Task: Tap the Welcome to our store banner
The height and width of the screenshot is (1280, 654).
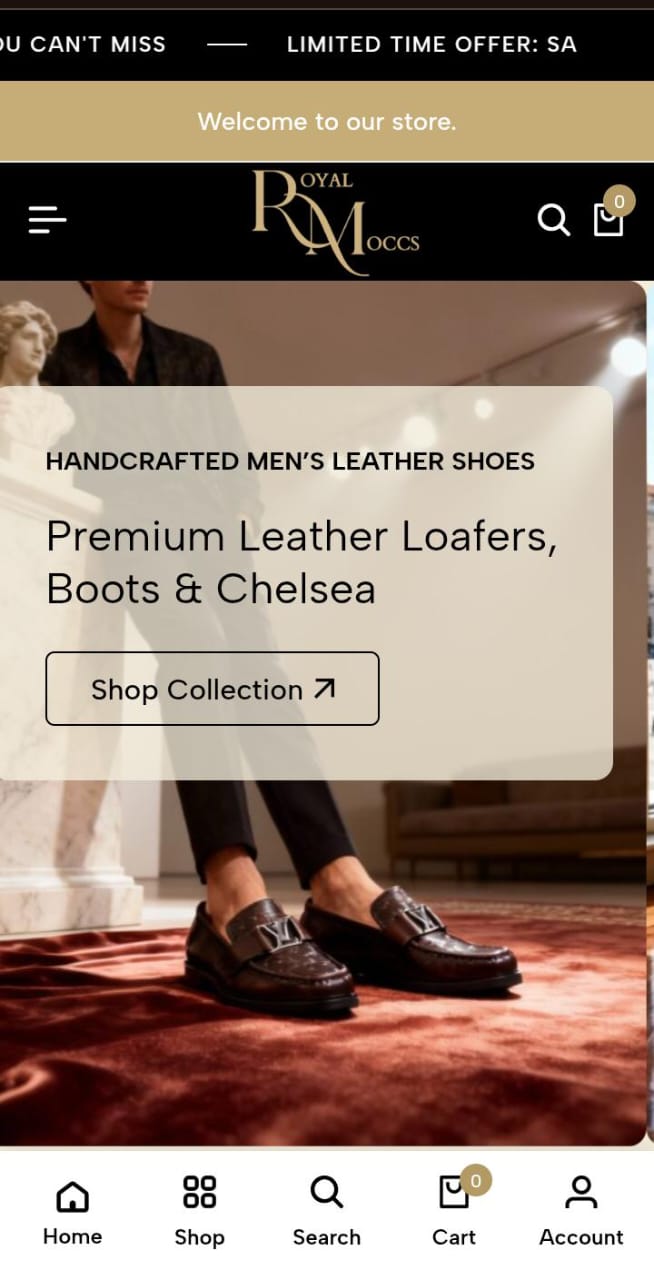Action: pyautogui.click(x=327, y=122)
